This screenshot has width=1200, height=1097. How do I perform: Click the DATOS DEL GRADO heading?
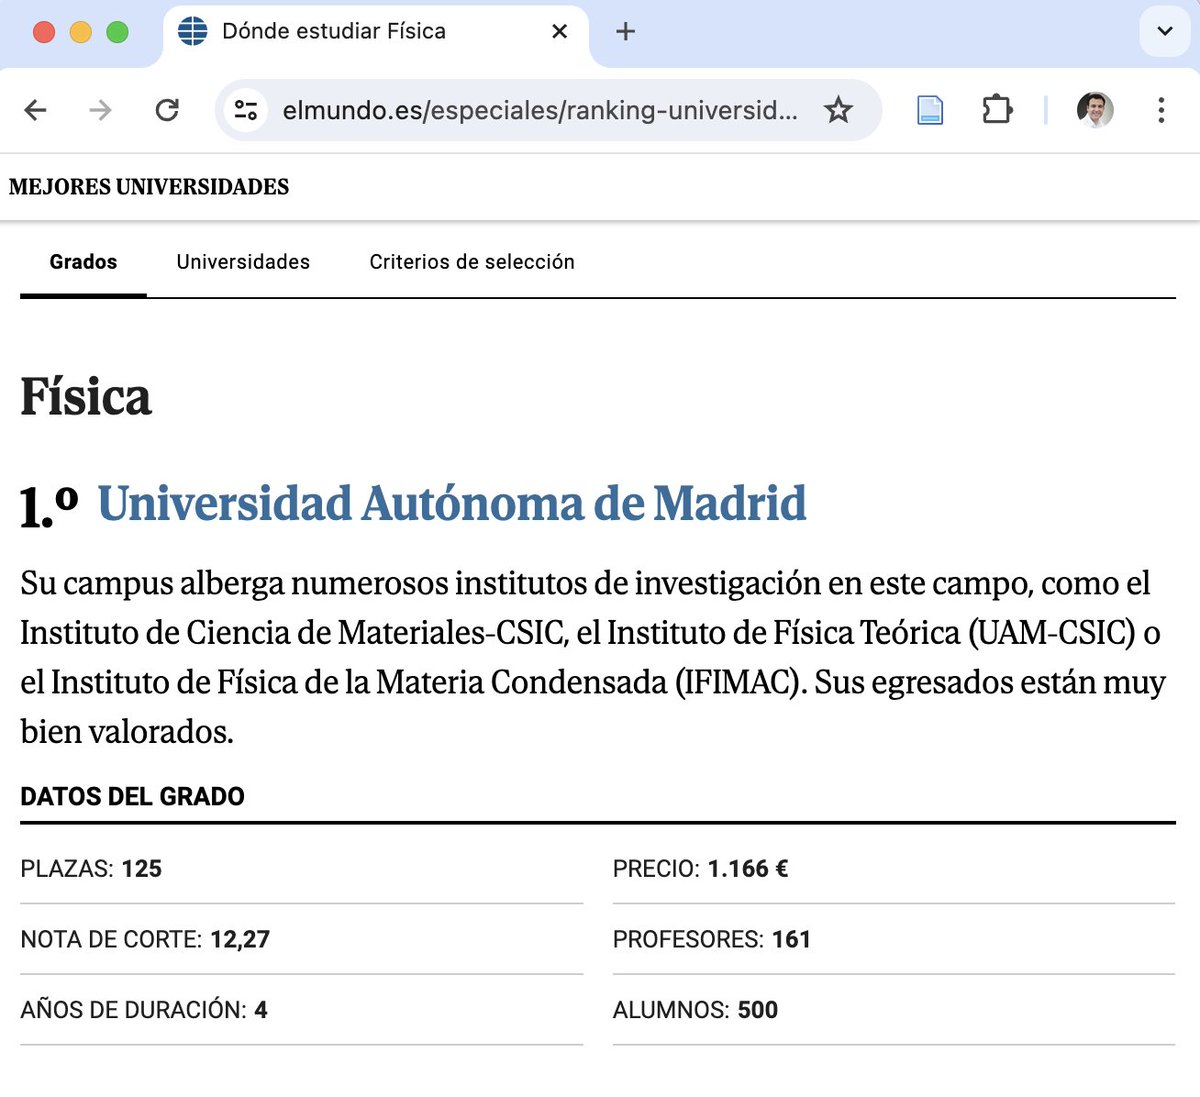tap(132, 796)
